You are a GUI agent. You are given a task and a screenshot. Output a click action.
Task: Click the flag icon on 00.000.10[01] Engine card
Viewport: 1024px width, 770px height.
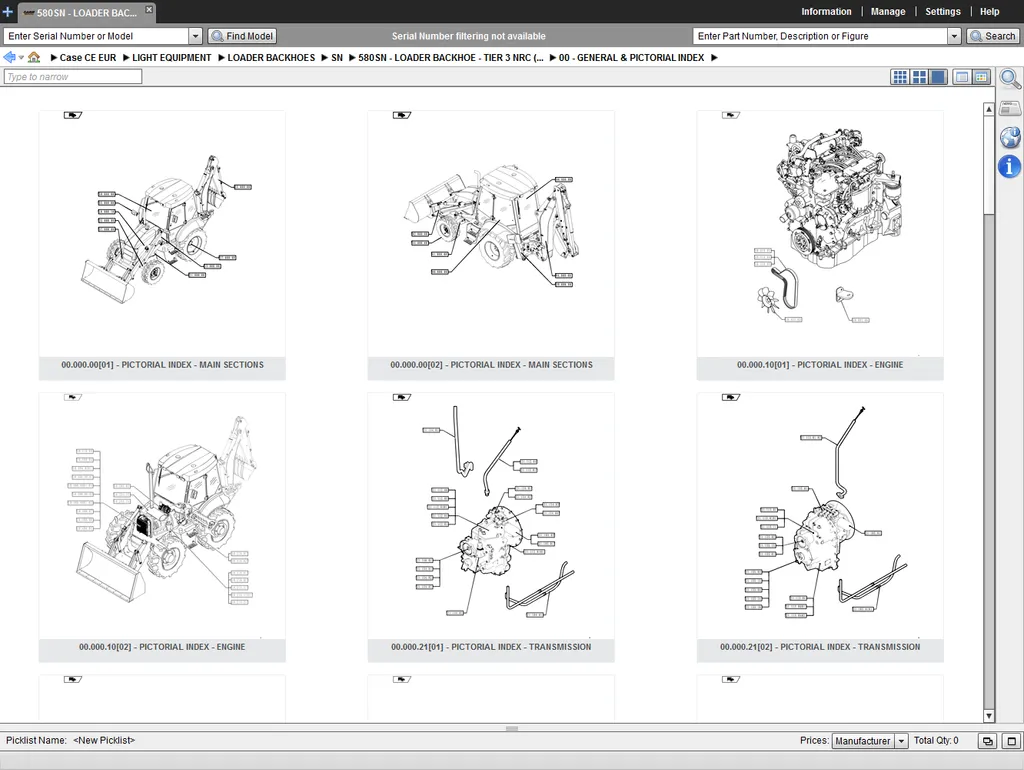[x=731, y=116]
